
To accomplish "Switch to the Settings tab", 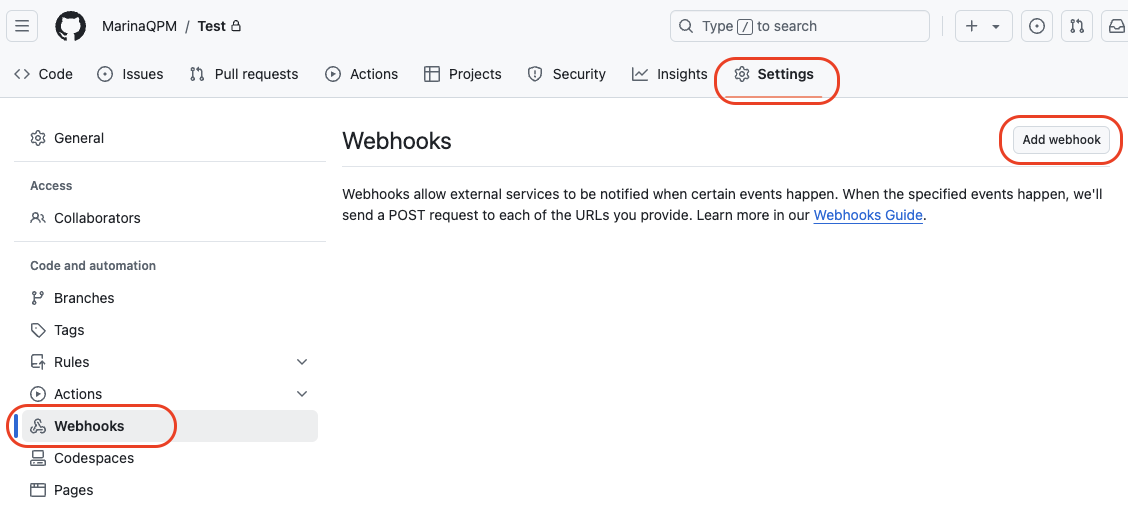I will click(x=774, y=74).
